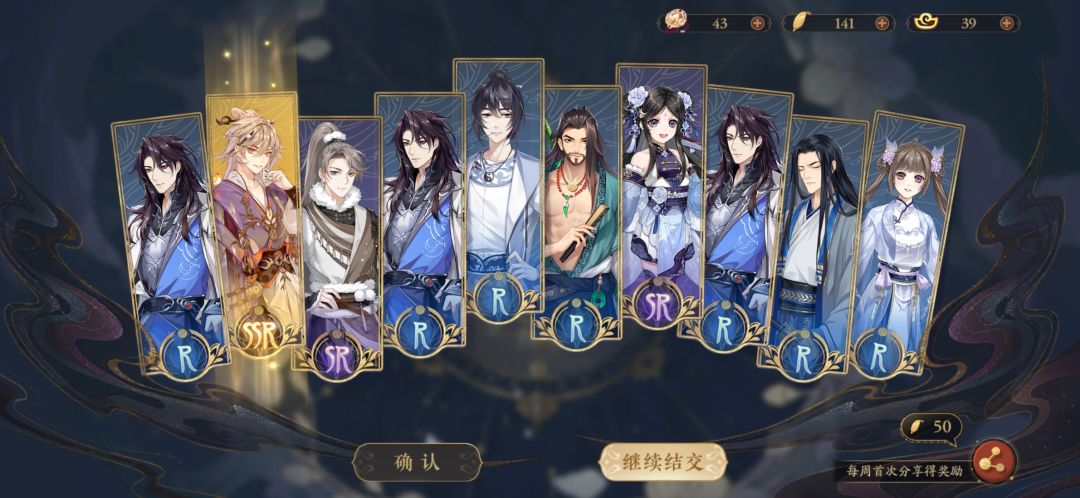Tap the gold ingot currency icon

[x=924, y=23]
